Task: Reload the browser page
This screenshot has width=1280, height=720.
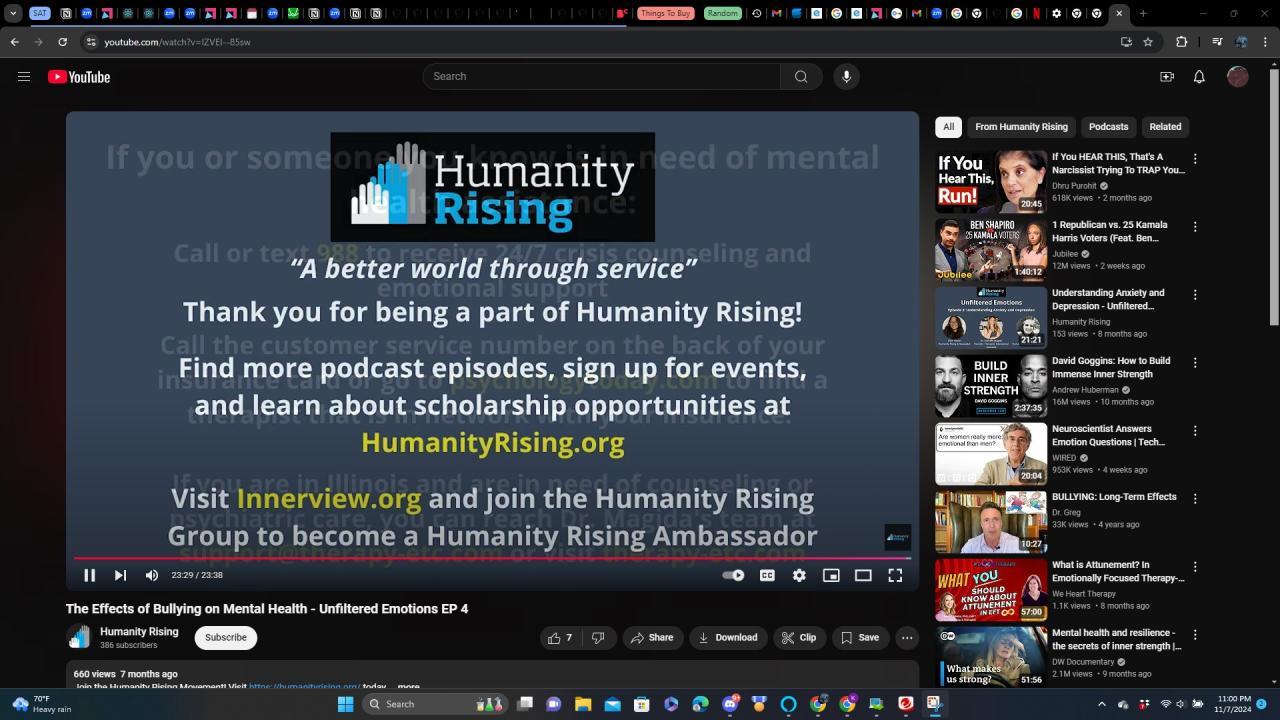Action: (62, 42)
